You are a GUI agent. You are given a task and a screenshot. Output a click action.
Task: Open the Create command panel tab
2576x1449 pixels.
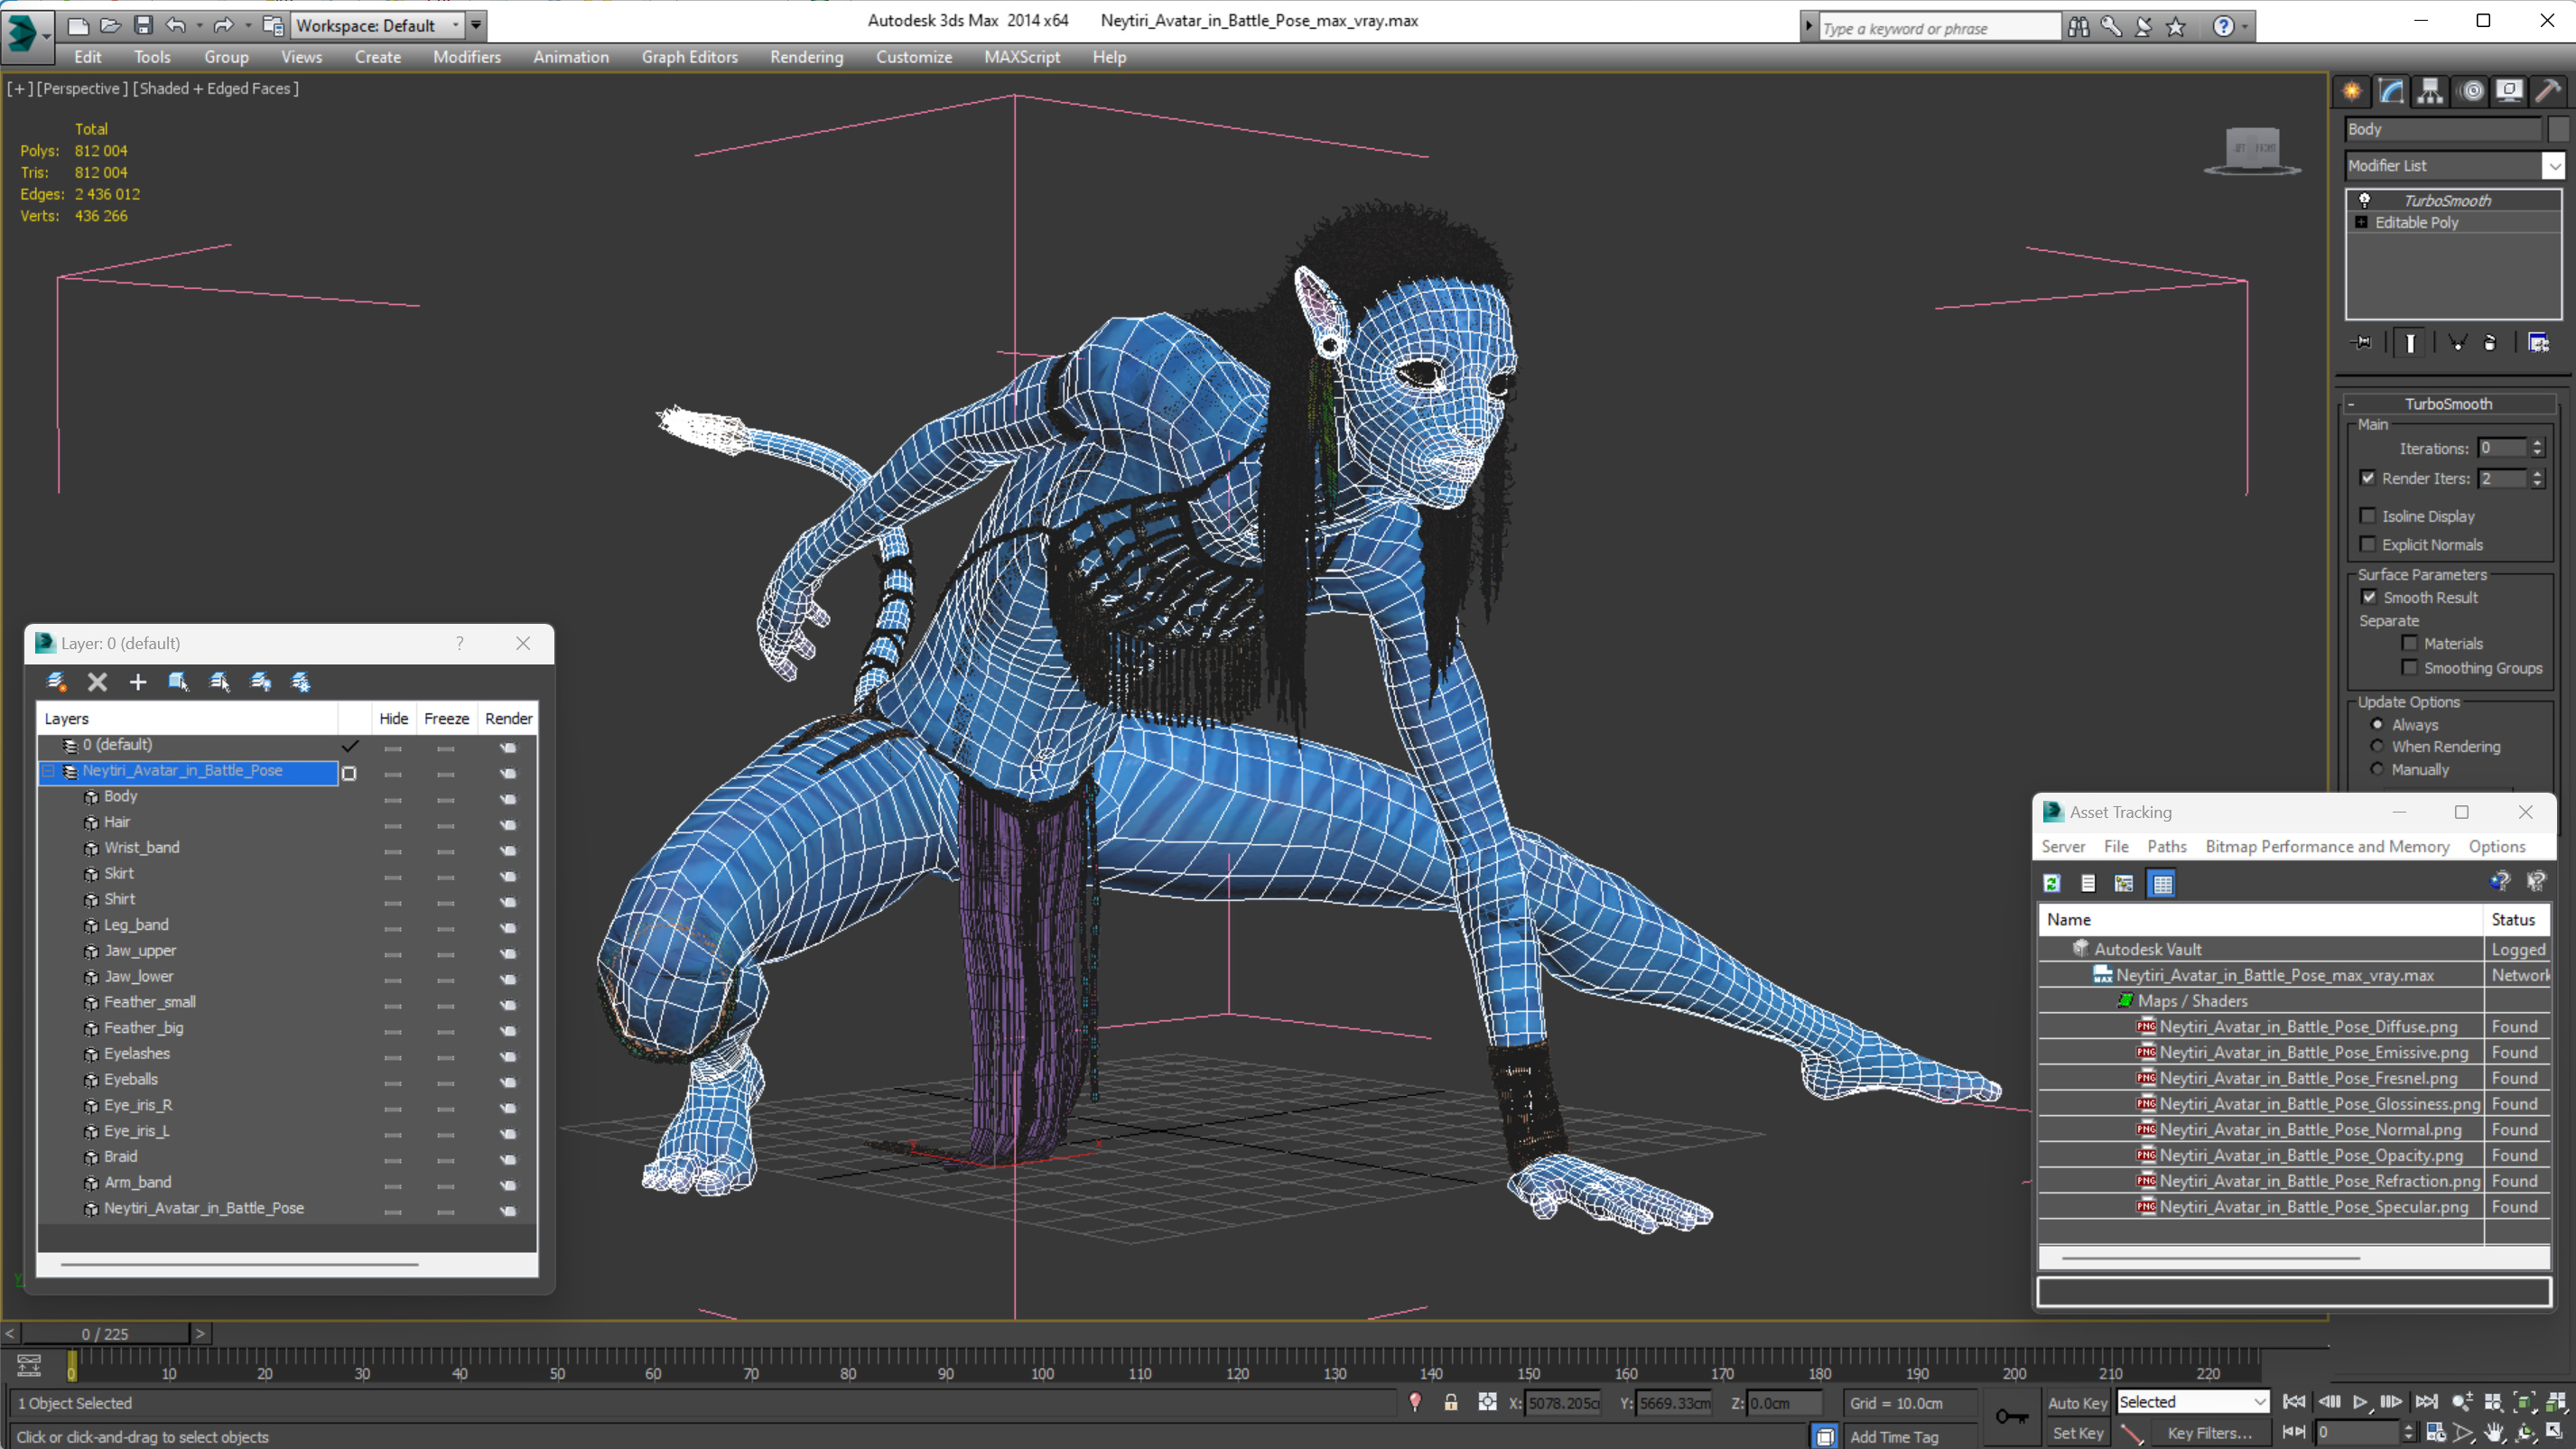tap(2351, 91)
